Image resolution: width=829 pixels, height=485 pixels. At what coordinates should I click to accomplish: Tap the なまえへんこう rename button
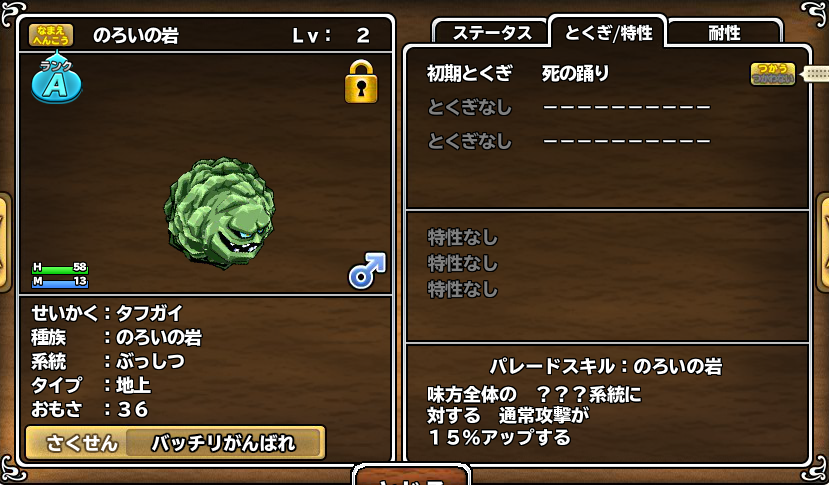click(x=51, y=35)
